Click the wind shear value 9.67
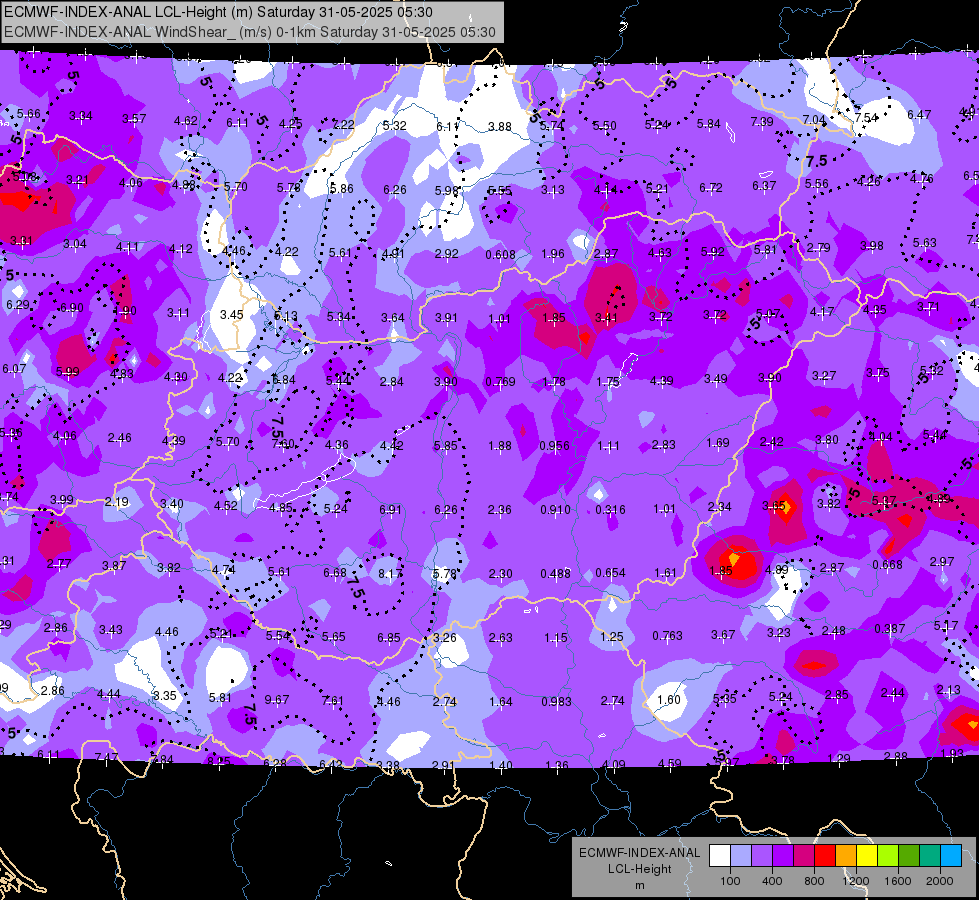 point(277,700)
